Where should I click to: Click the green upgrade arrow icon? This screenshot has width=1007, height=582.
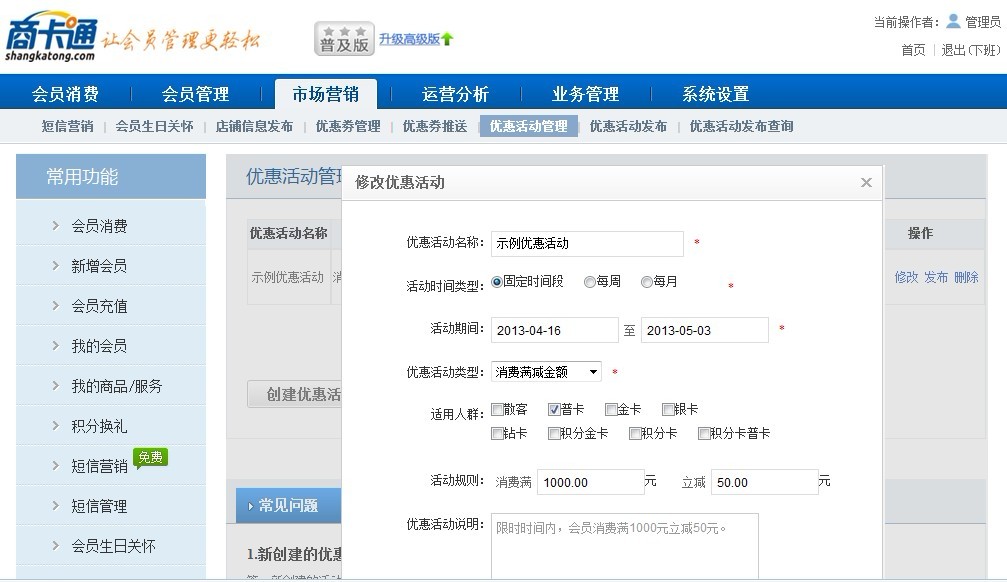click(448, 40)
